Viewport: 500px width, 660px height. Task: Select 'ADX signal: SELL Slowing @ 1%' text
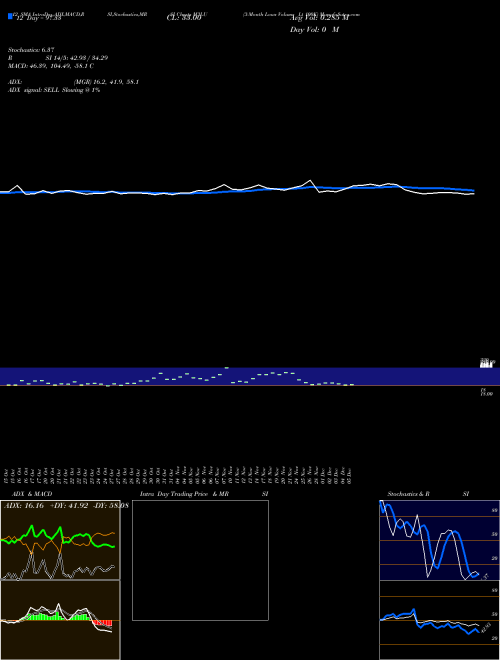click(x=54, y=90)
